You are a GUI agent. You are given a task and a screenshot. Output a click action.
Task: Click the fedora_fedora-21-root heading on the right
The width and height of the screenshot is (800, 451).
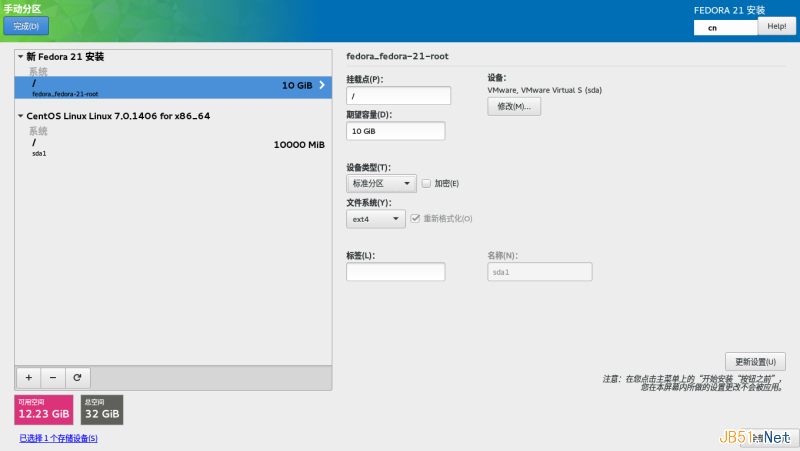click(x=397, y=56)
